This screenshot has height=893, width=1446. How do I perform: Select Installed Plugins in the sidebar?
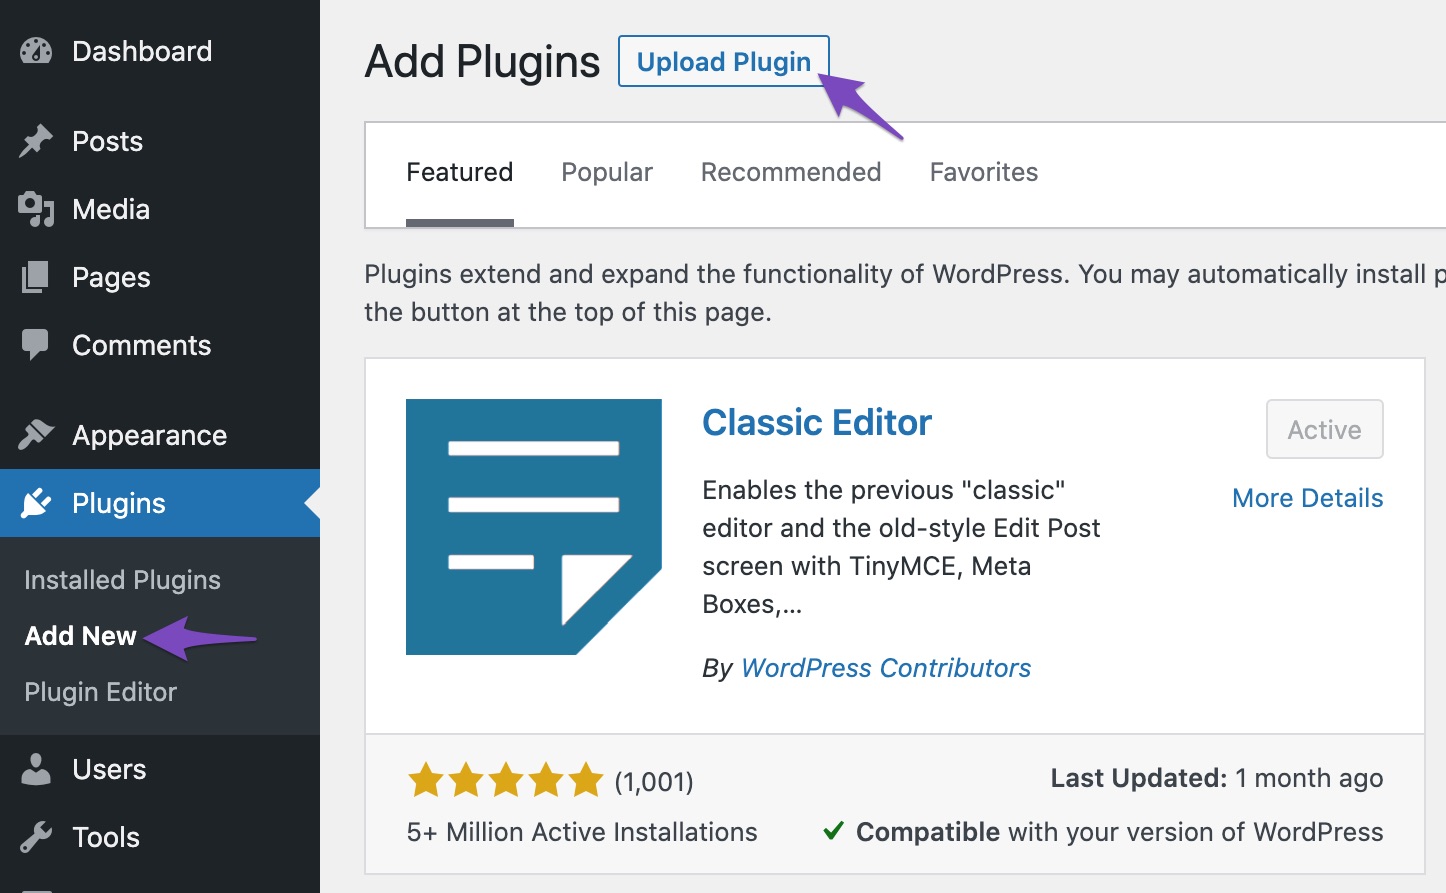122,579
